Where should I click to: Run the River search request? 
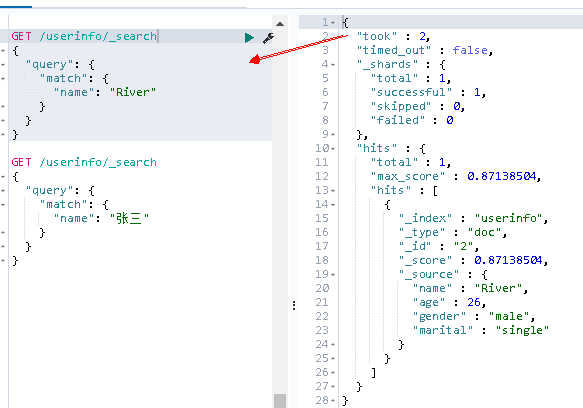[249, 38]
